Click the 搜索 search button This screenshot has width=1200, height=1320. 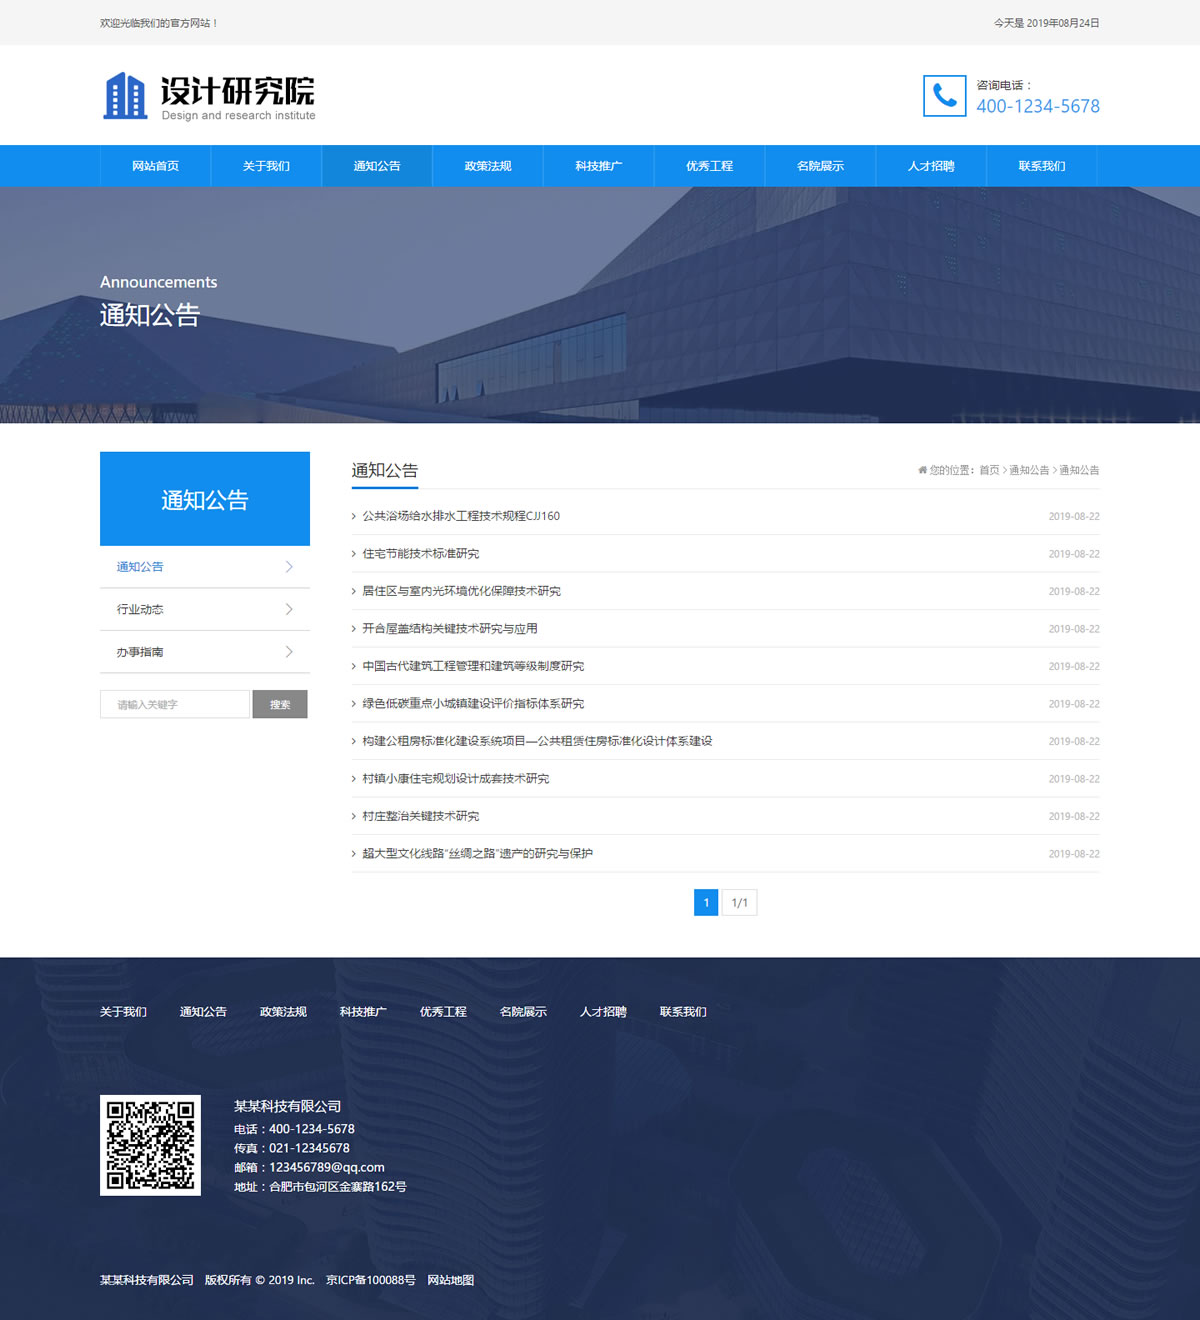pos(280,704)
